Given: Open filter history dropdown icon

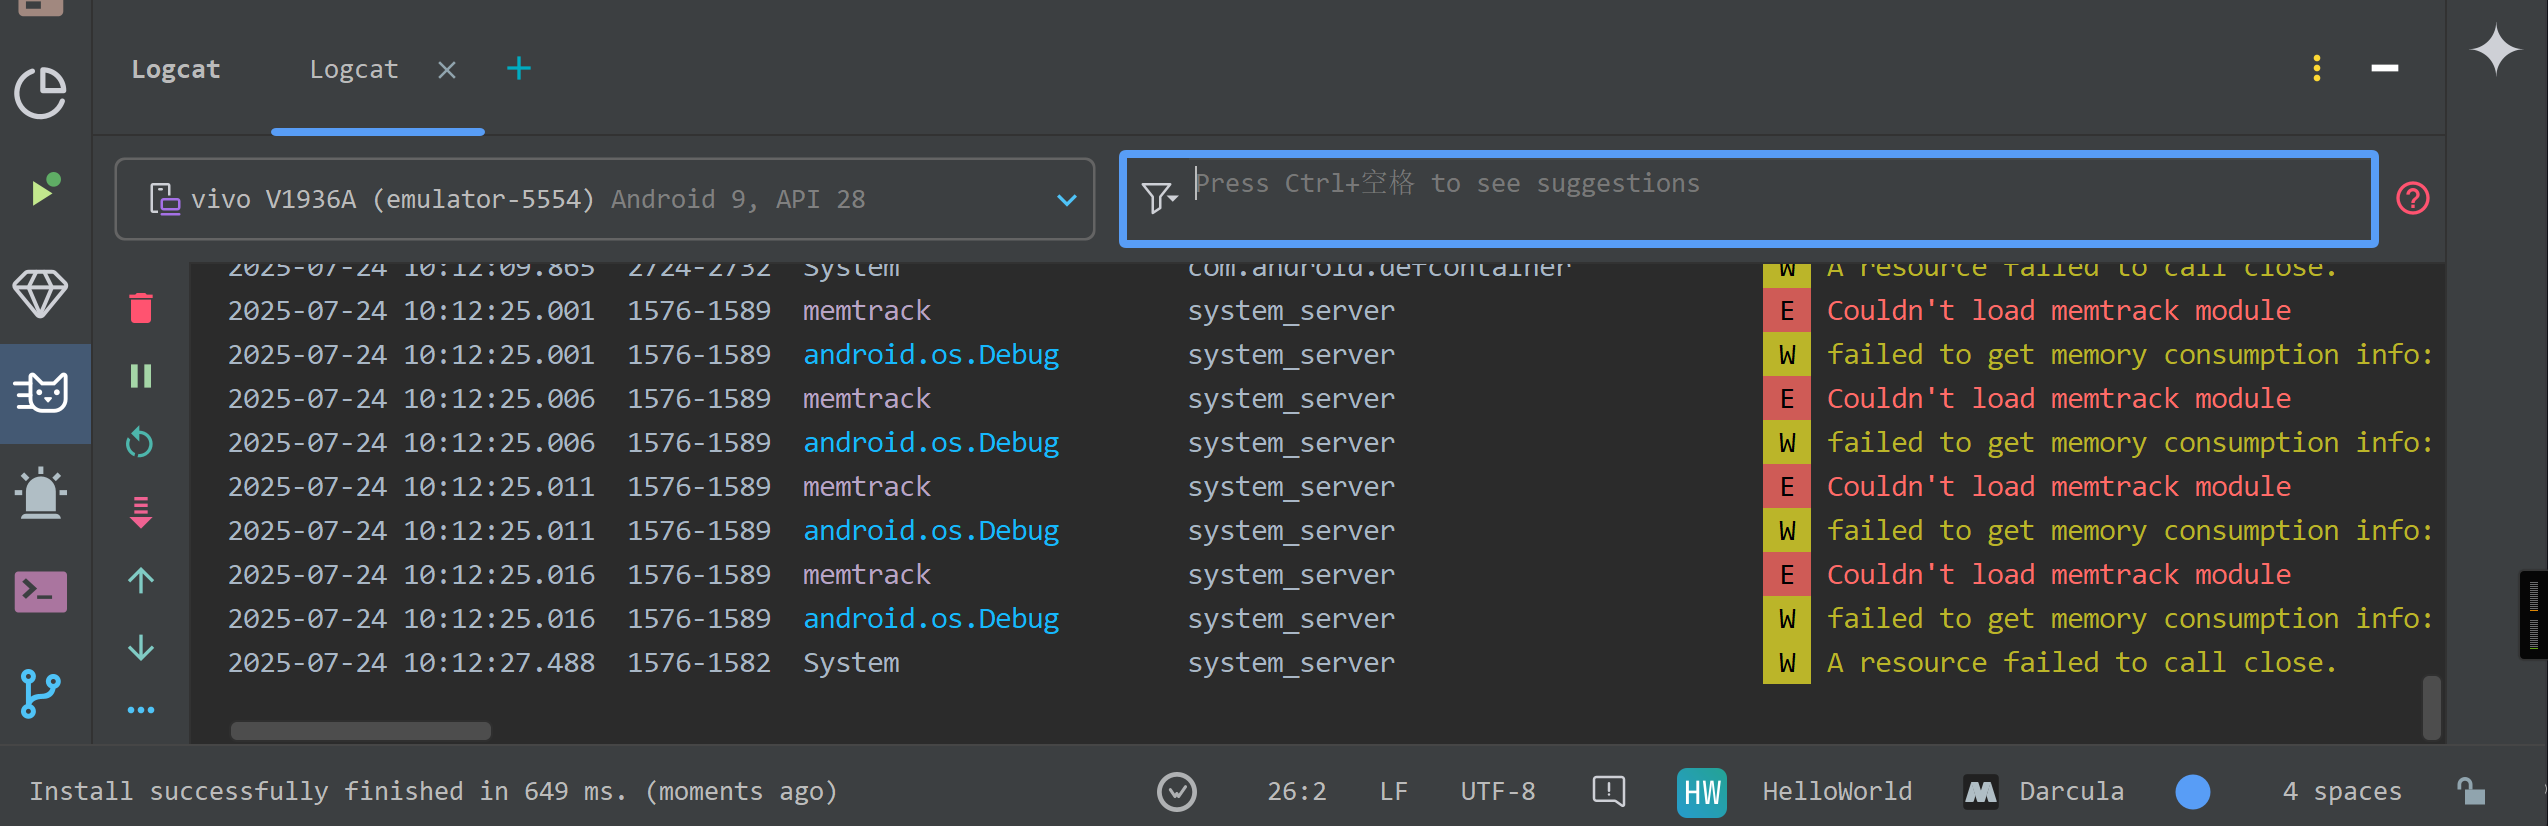Looking at the screenshot, I should pyautogui.click(x=1159, y=198).
